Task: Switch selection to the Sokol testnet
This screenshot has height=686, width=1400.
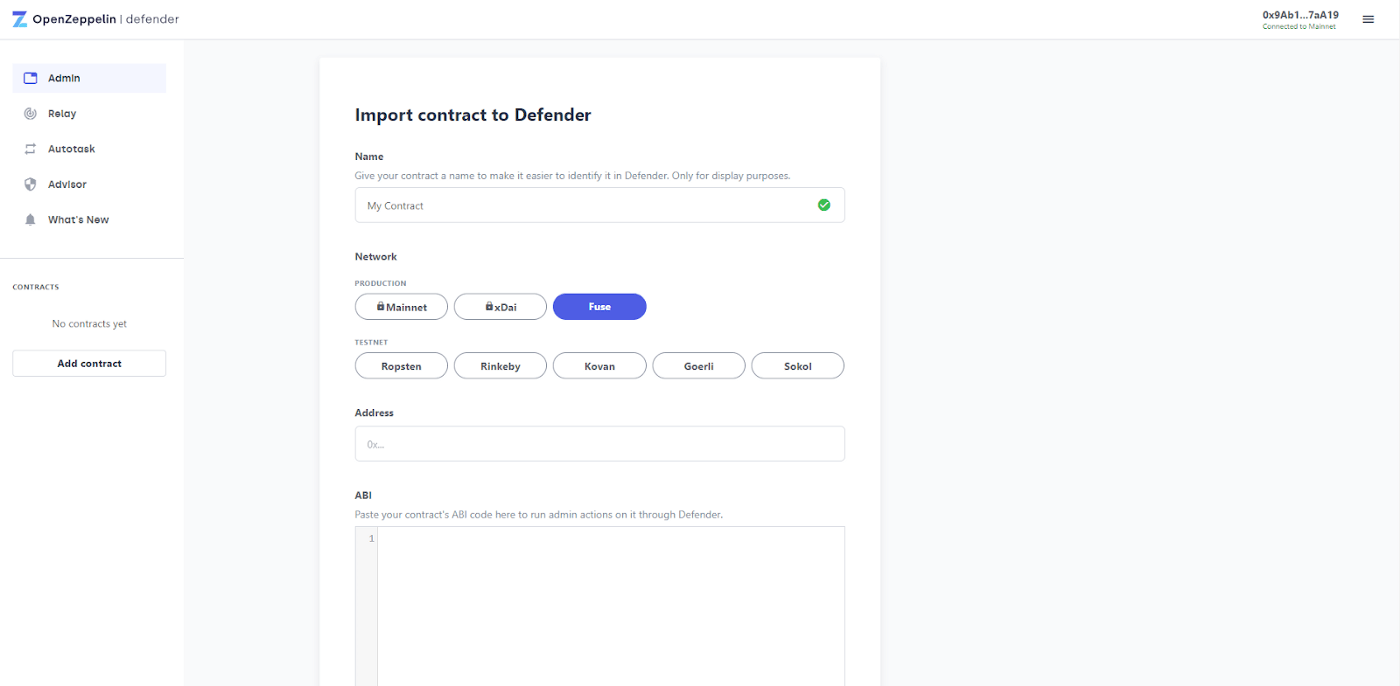Action: (x=797, y=365)
